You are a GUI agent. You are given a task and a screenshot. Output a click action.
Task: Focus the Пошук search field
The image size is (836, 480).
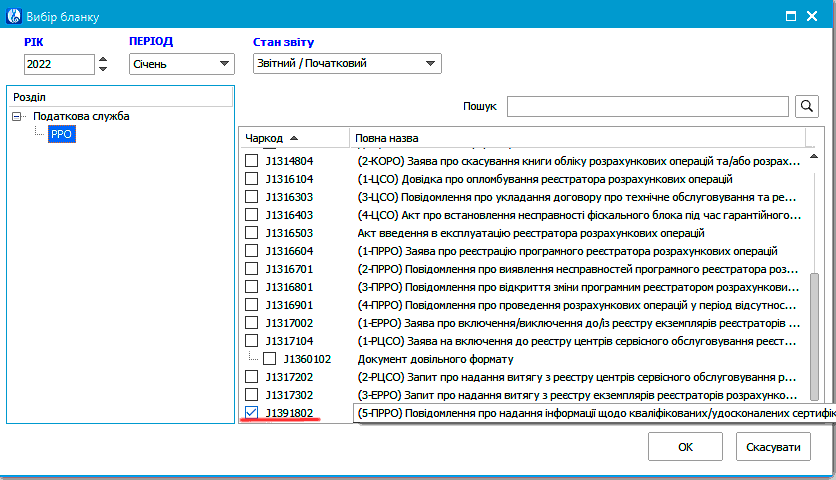coord(649,107)
